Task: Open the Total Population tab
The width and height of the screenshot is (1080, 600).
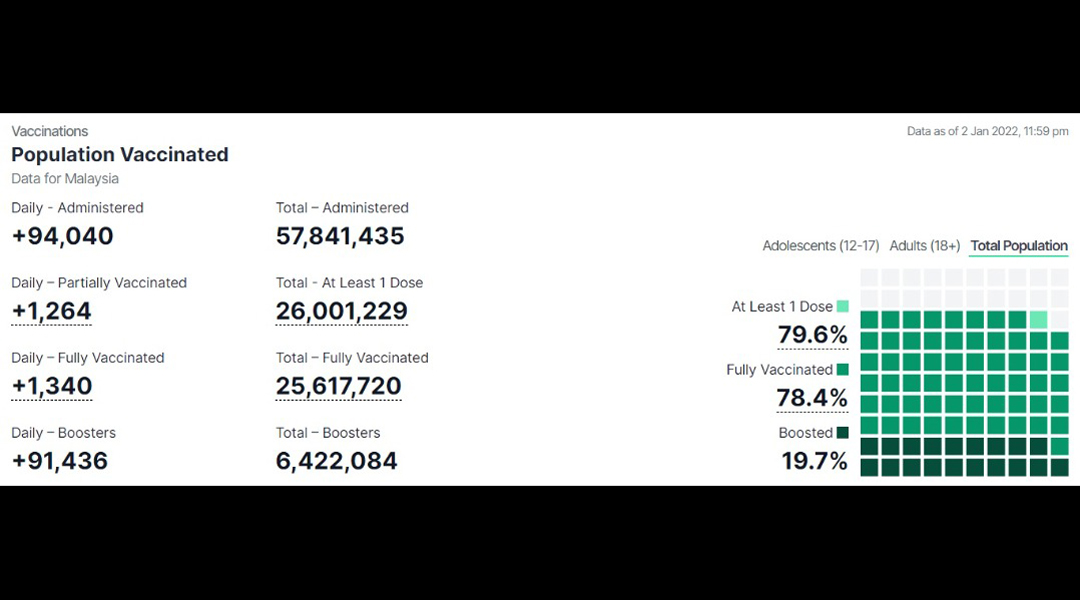Action: (1019, 246)
